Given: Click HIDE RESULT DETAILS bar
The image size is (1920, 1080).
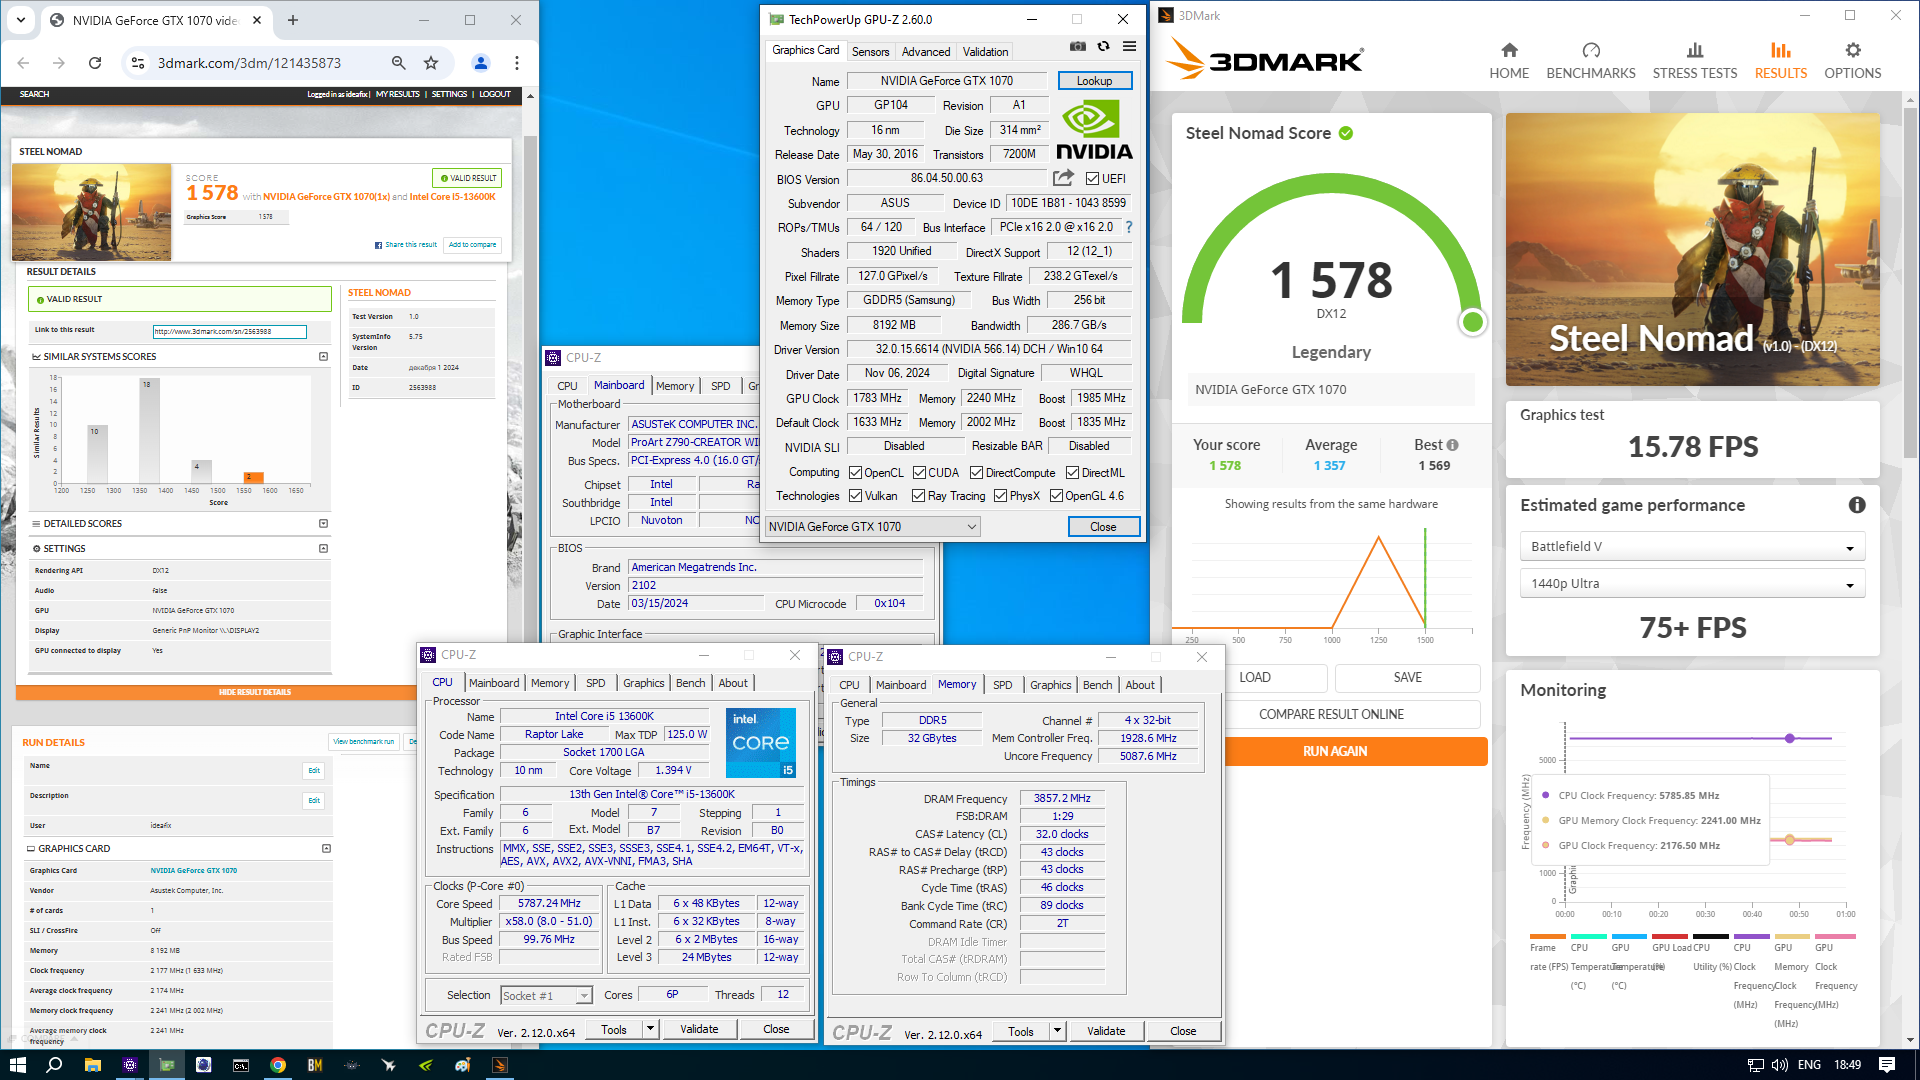Looking at the screenshot, I should 254,692.
